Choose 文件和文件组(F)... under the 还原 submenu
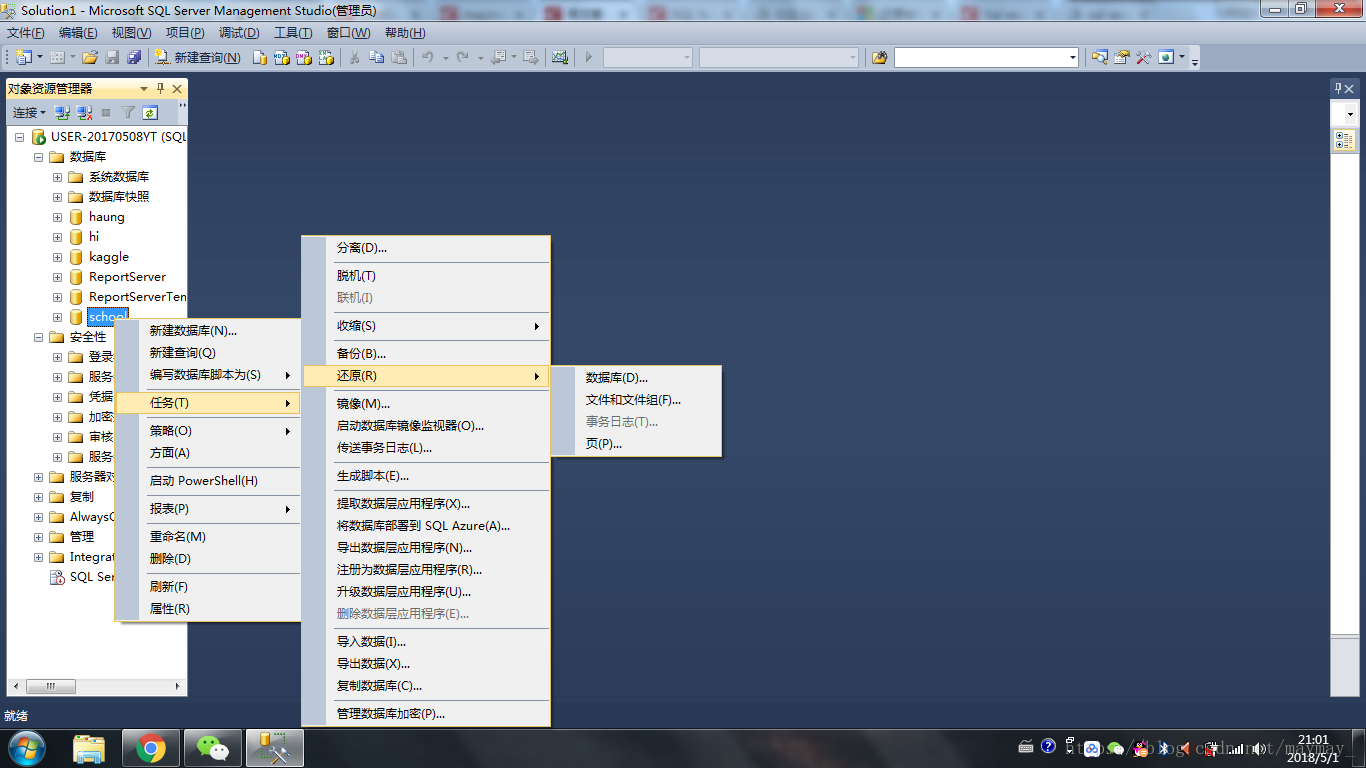 point(636,400)
